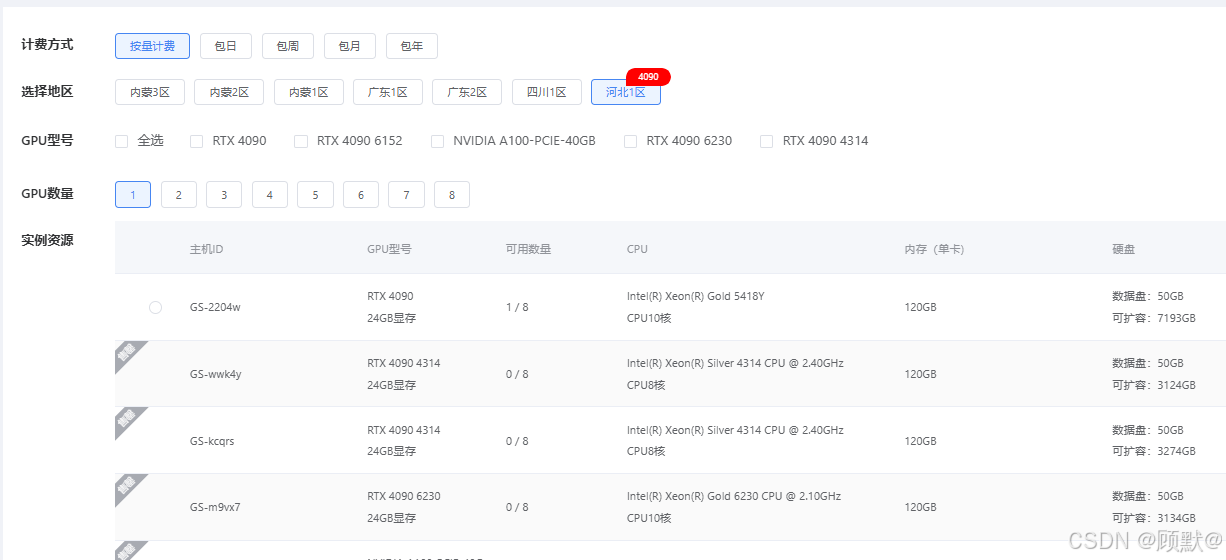Set the GPU count to 4
The width and height of the screenshot is (1226, 560).
(269, 195)
